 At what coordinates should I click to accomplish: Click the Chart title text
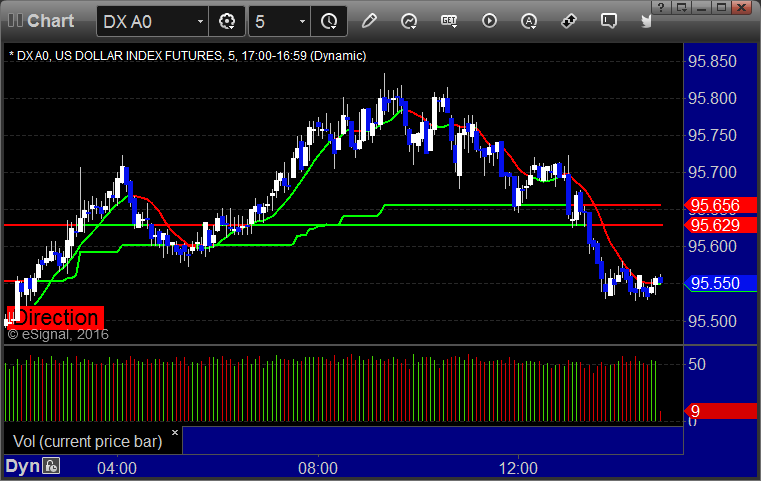coord(50,21)
